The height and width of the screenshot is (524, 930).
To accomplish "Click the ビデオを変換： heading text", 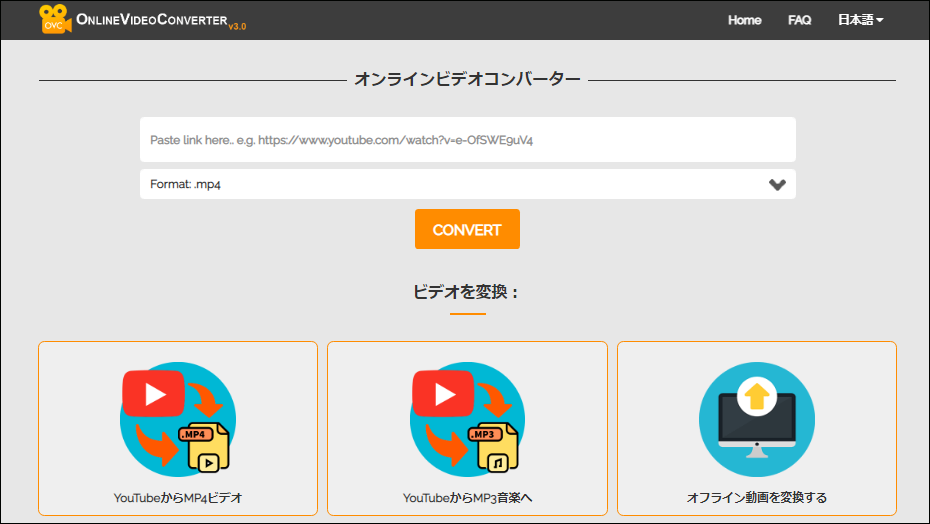I will click(466, 291).
